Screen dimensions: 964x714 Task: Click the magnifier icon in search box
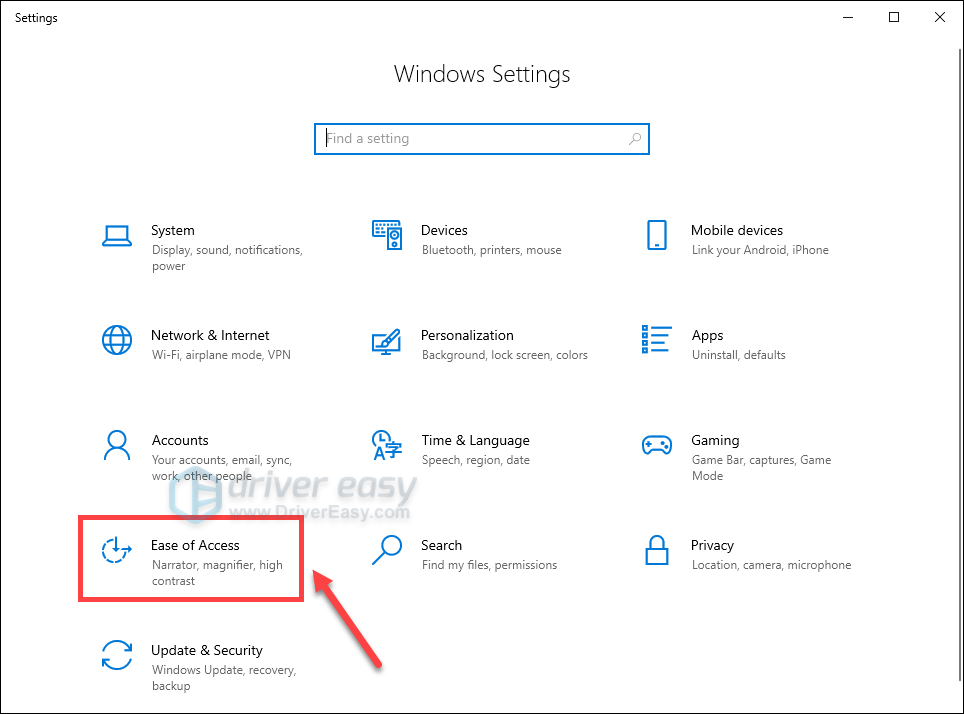(x=635, y=139)
